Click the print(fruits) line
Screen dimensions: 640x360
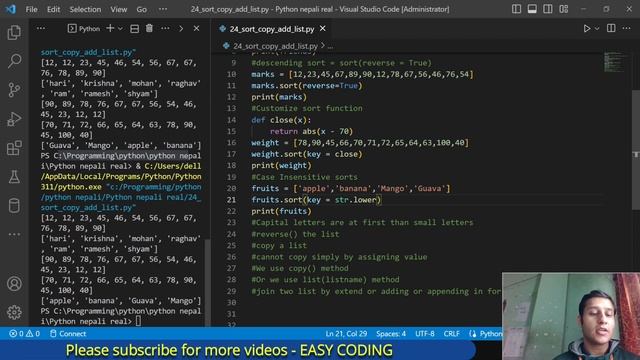pyautogui.click(x=281, y=211)
